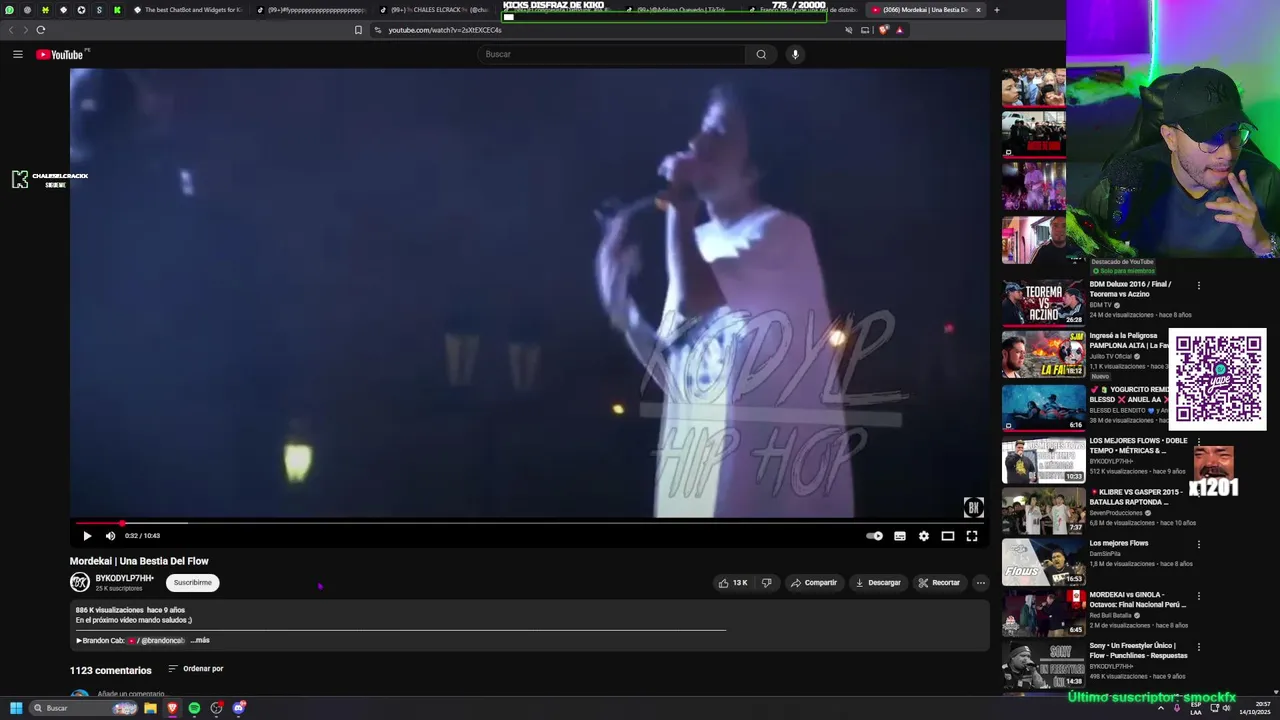Reload the page
Image resolution: width=1280 pixels, height=720 pixels.
tap(40, 30)
